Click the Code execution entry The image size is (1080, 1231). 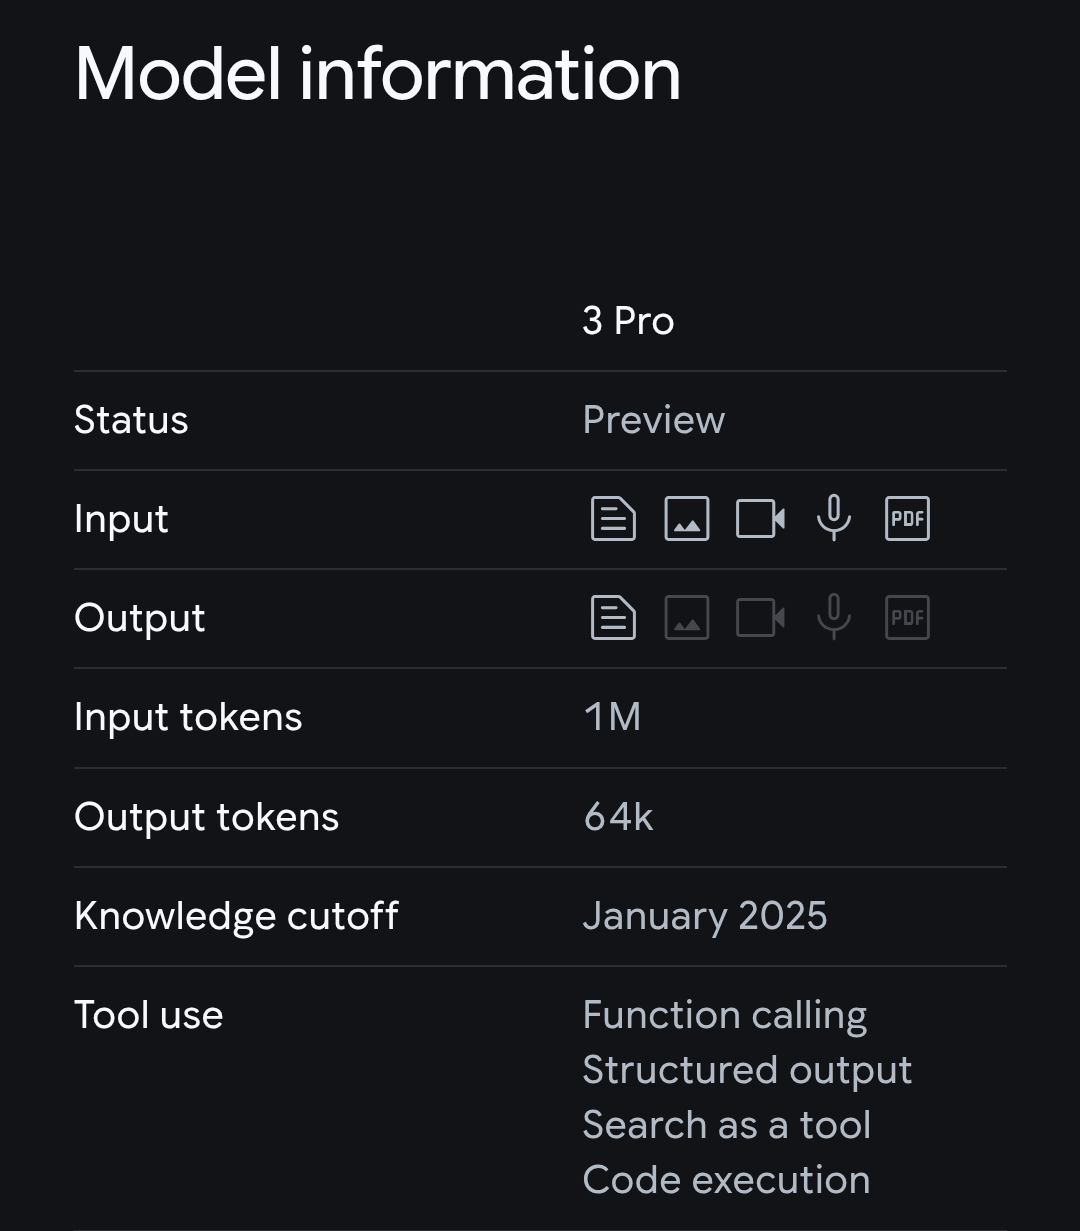tap(726, 1180)
